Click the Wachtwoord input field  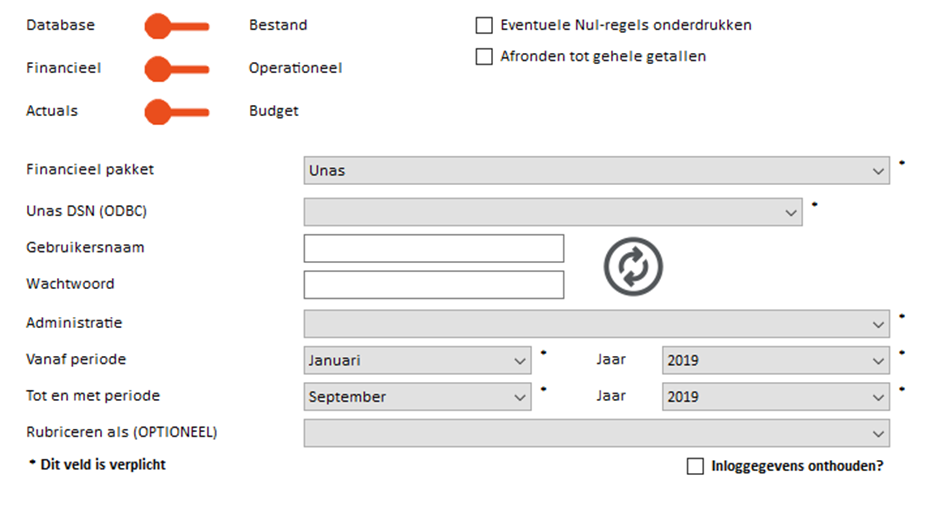(x=434, y=285)
